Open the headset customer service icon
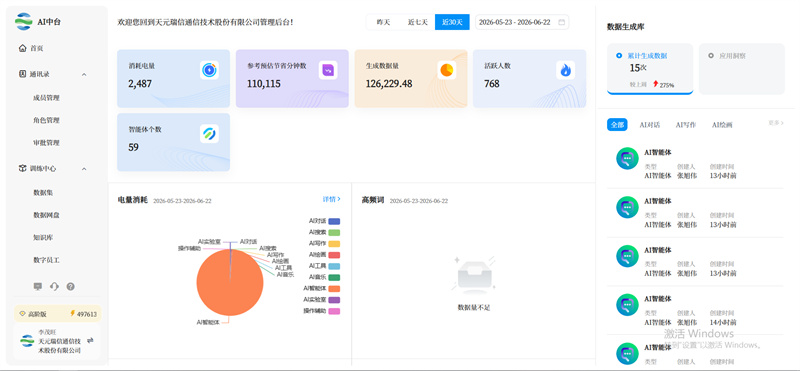Viewport: 800px width, 371px height. click(54, 286)
